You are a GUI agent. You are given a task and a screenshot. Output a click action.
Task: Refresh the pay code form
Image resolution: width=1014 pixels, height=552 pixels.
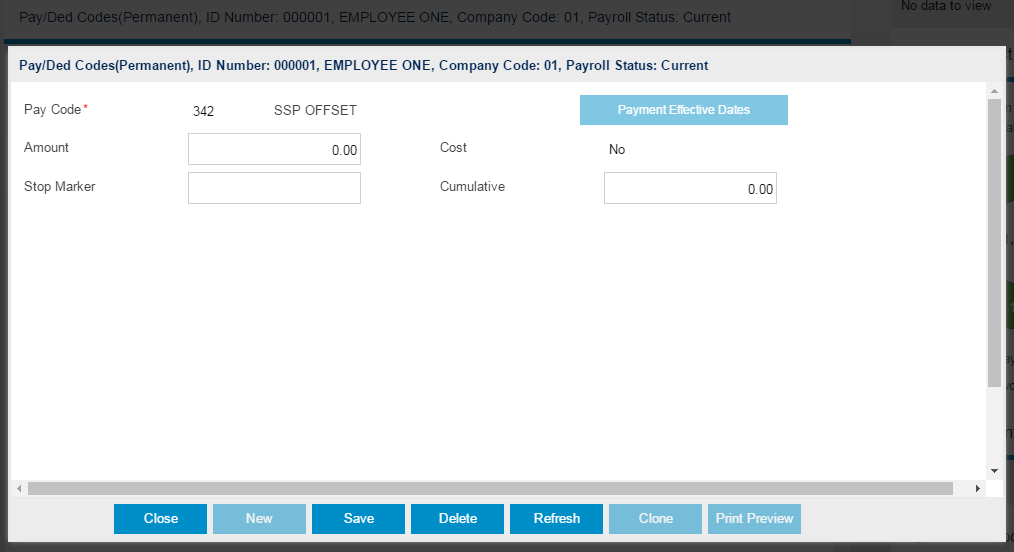point(556,519)
